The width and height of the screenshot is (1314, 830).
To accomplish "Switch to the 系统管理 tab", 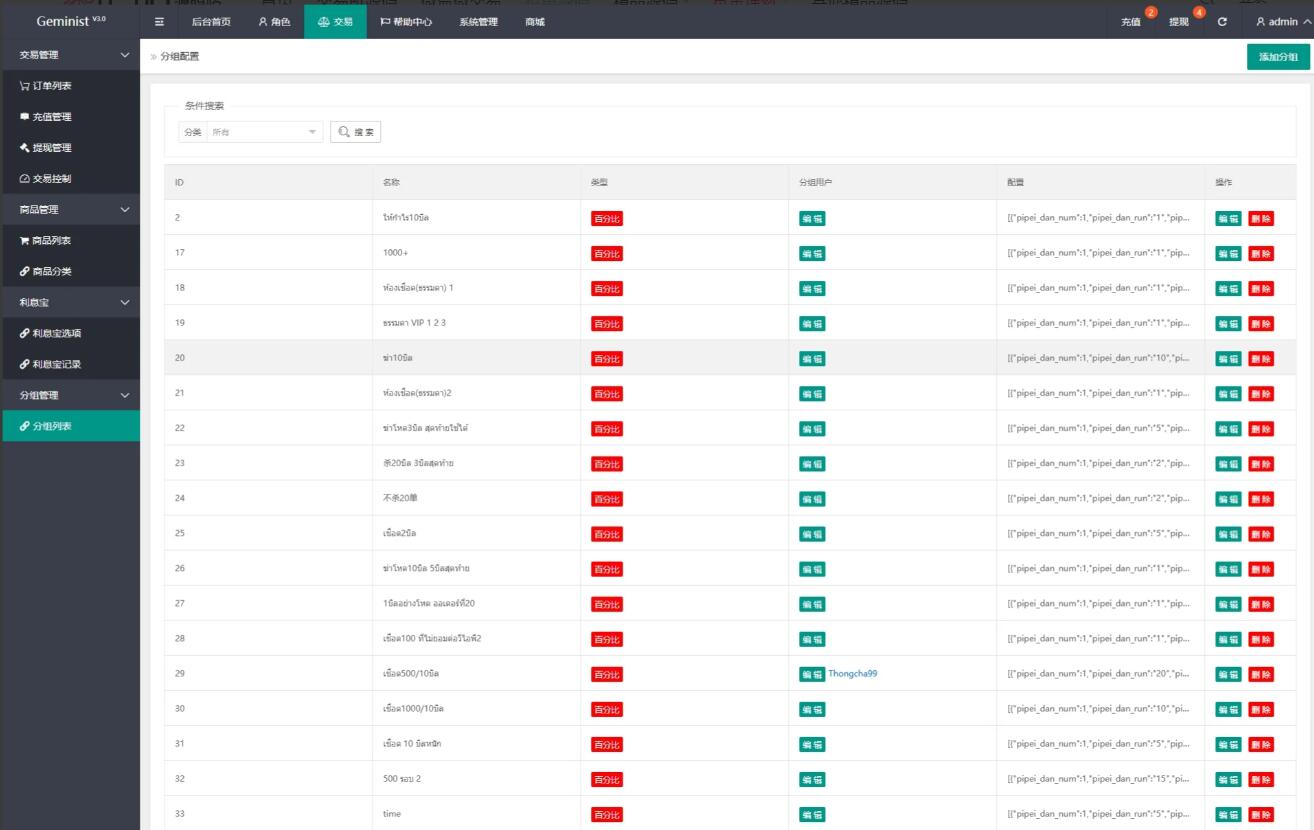I will coord(478,22).
